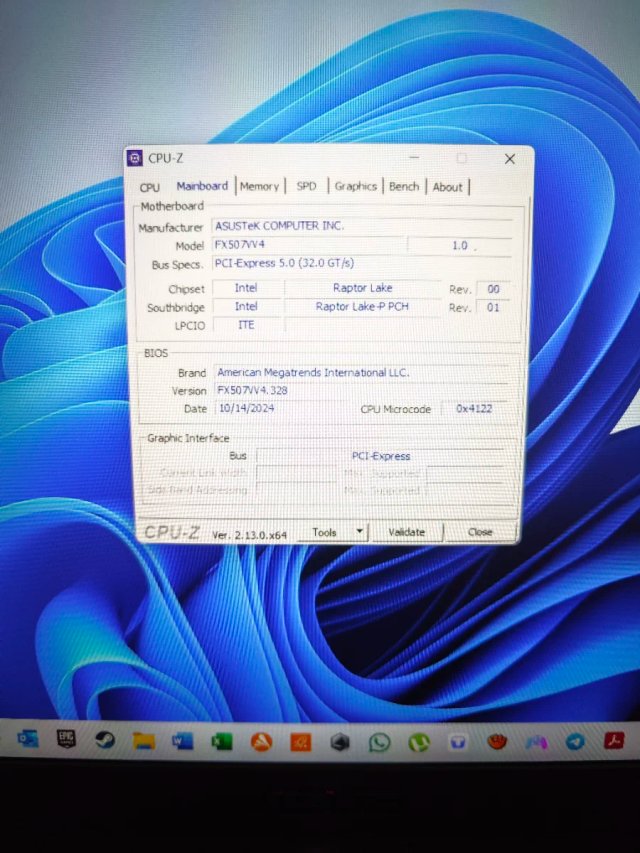This screenshot has height=853, width=640.
Task: Click the Southbridge Raptor Lake-P PCH field
Action: click(x=362, y=307)
